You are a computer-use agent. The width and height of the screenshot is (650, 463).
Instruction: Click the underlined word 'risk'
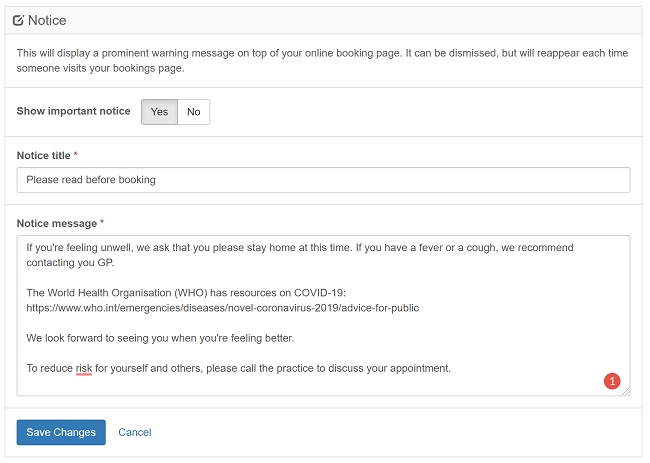pyautogui.click(x=84, y=368)
